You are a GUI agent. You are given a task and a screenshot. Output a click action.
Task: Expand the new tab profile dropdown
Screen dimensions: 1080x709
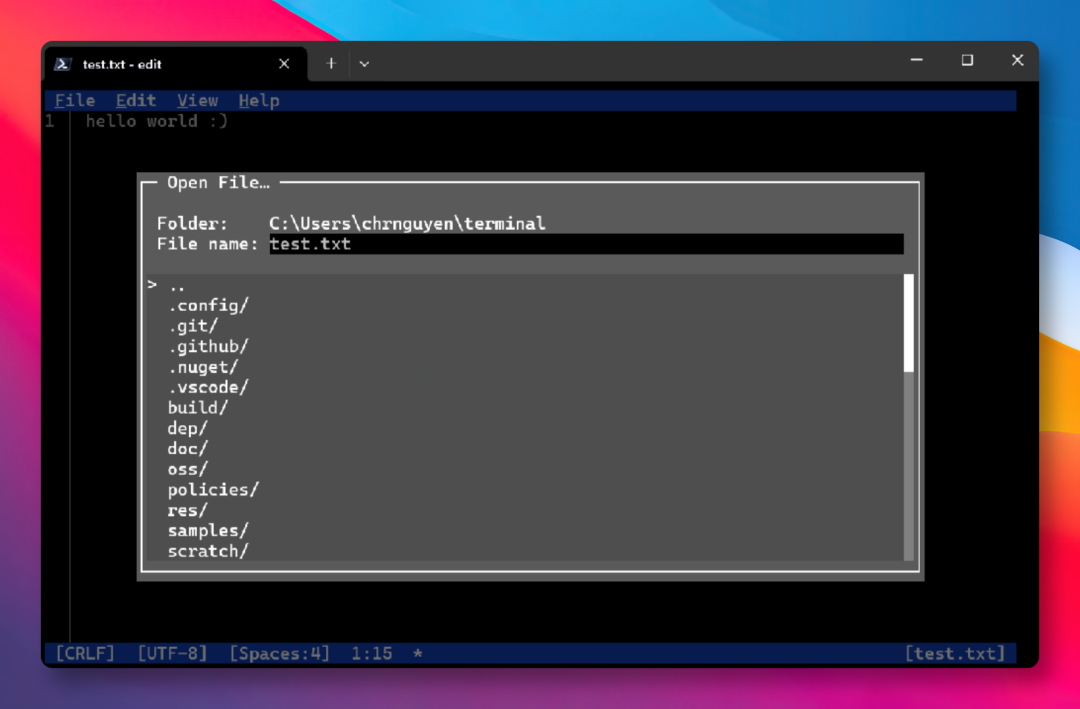364,63
